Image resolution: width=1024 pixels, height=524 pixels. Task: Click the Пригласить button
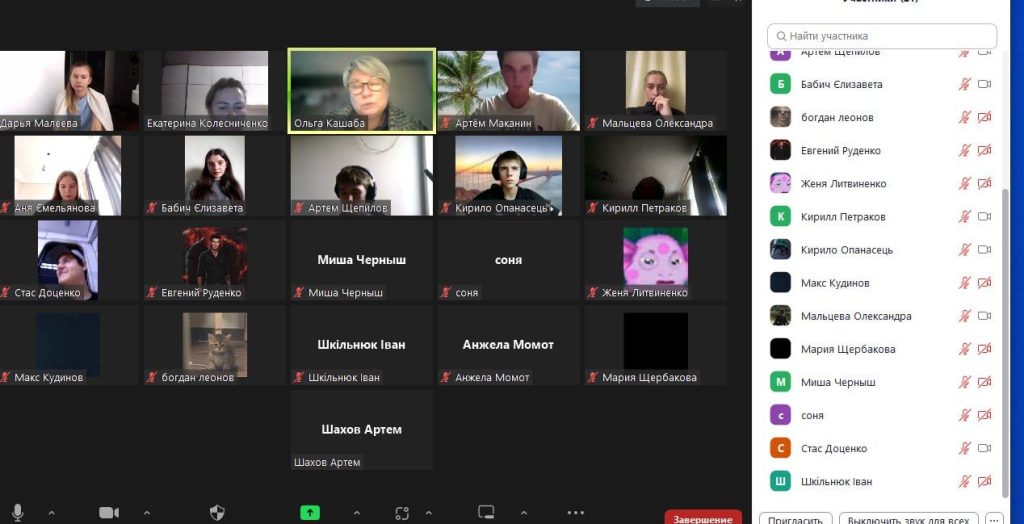click(x=795, y=519)
